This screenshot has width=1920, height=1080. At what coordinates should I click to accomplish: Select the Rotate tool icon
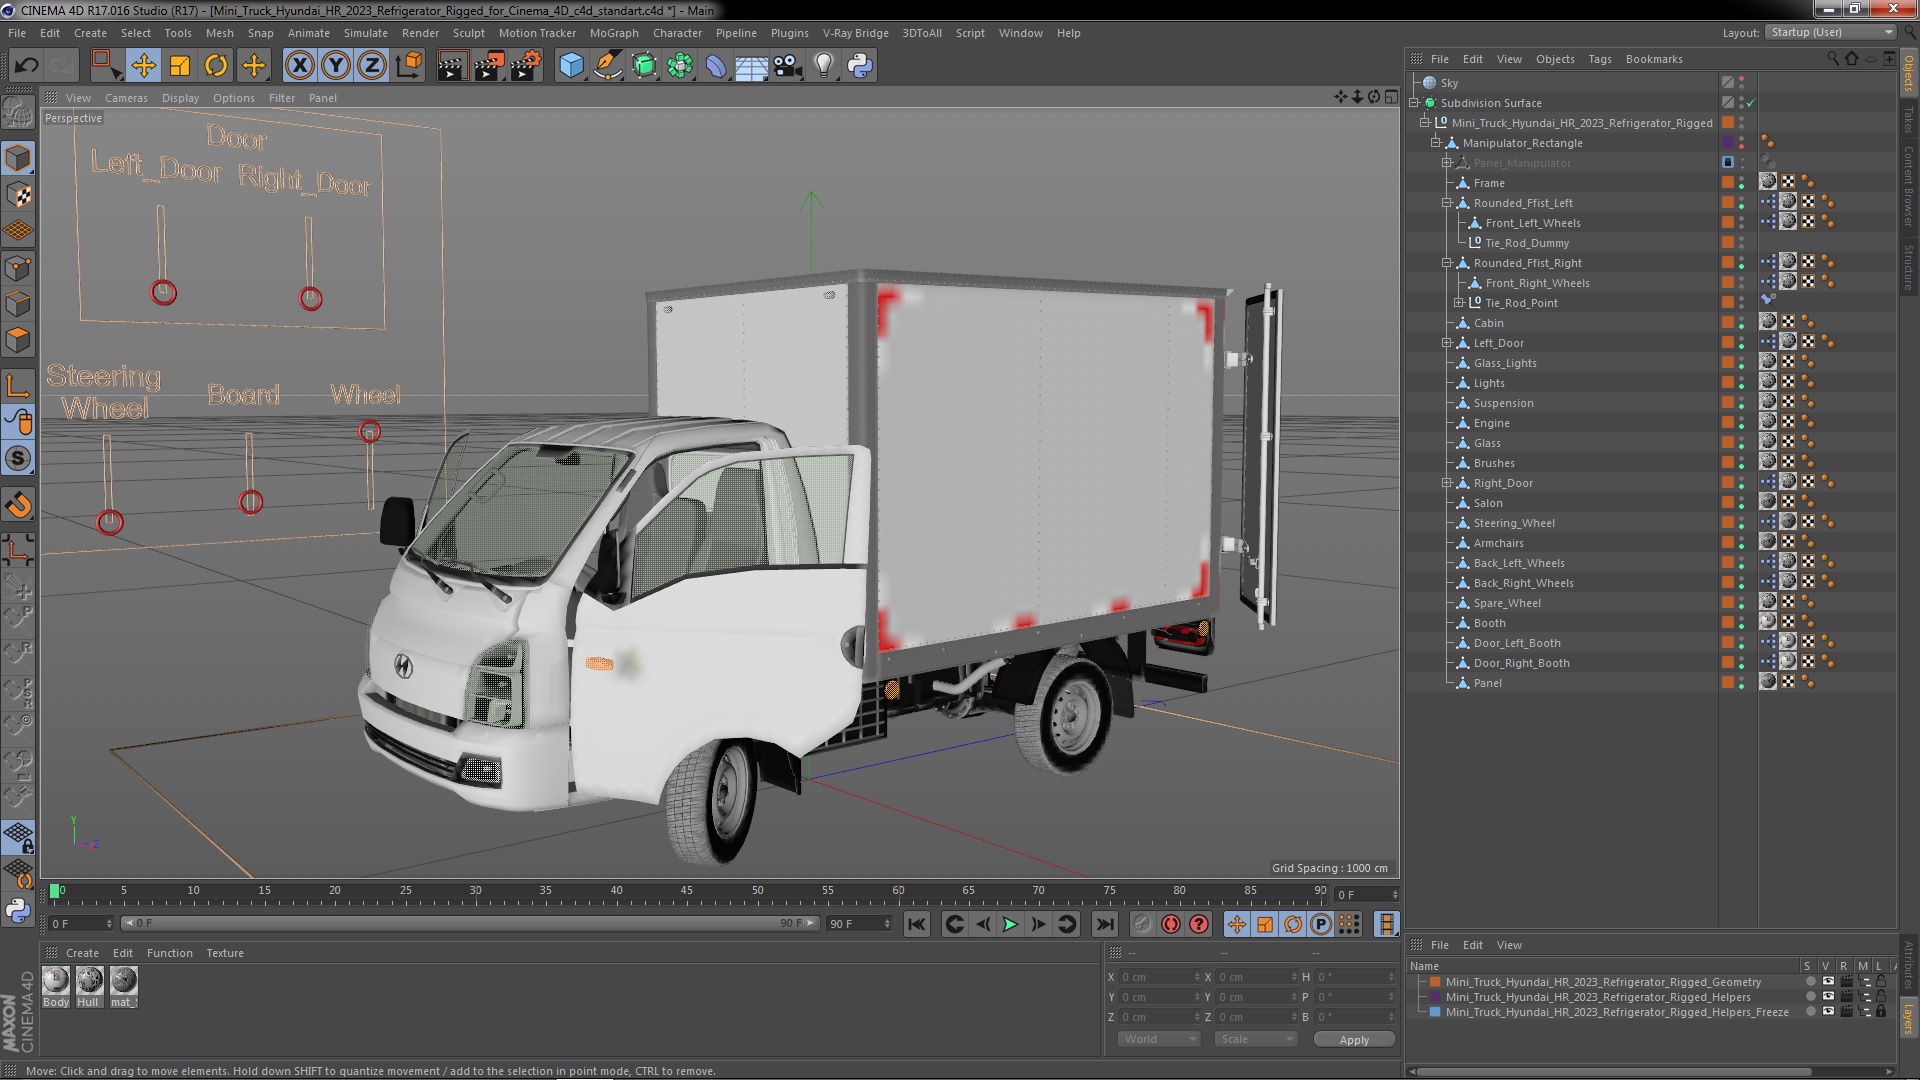click(x=216, y=66)
